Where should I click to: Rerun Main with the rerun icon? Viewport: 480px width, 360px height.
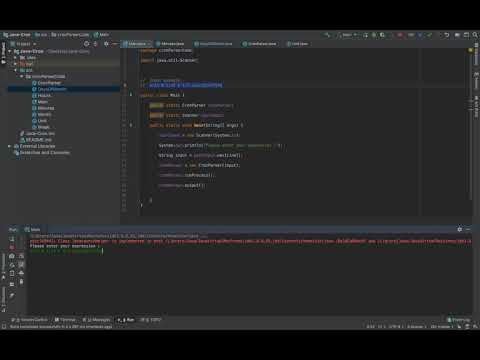12,239
